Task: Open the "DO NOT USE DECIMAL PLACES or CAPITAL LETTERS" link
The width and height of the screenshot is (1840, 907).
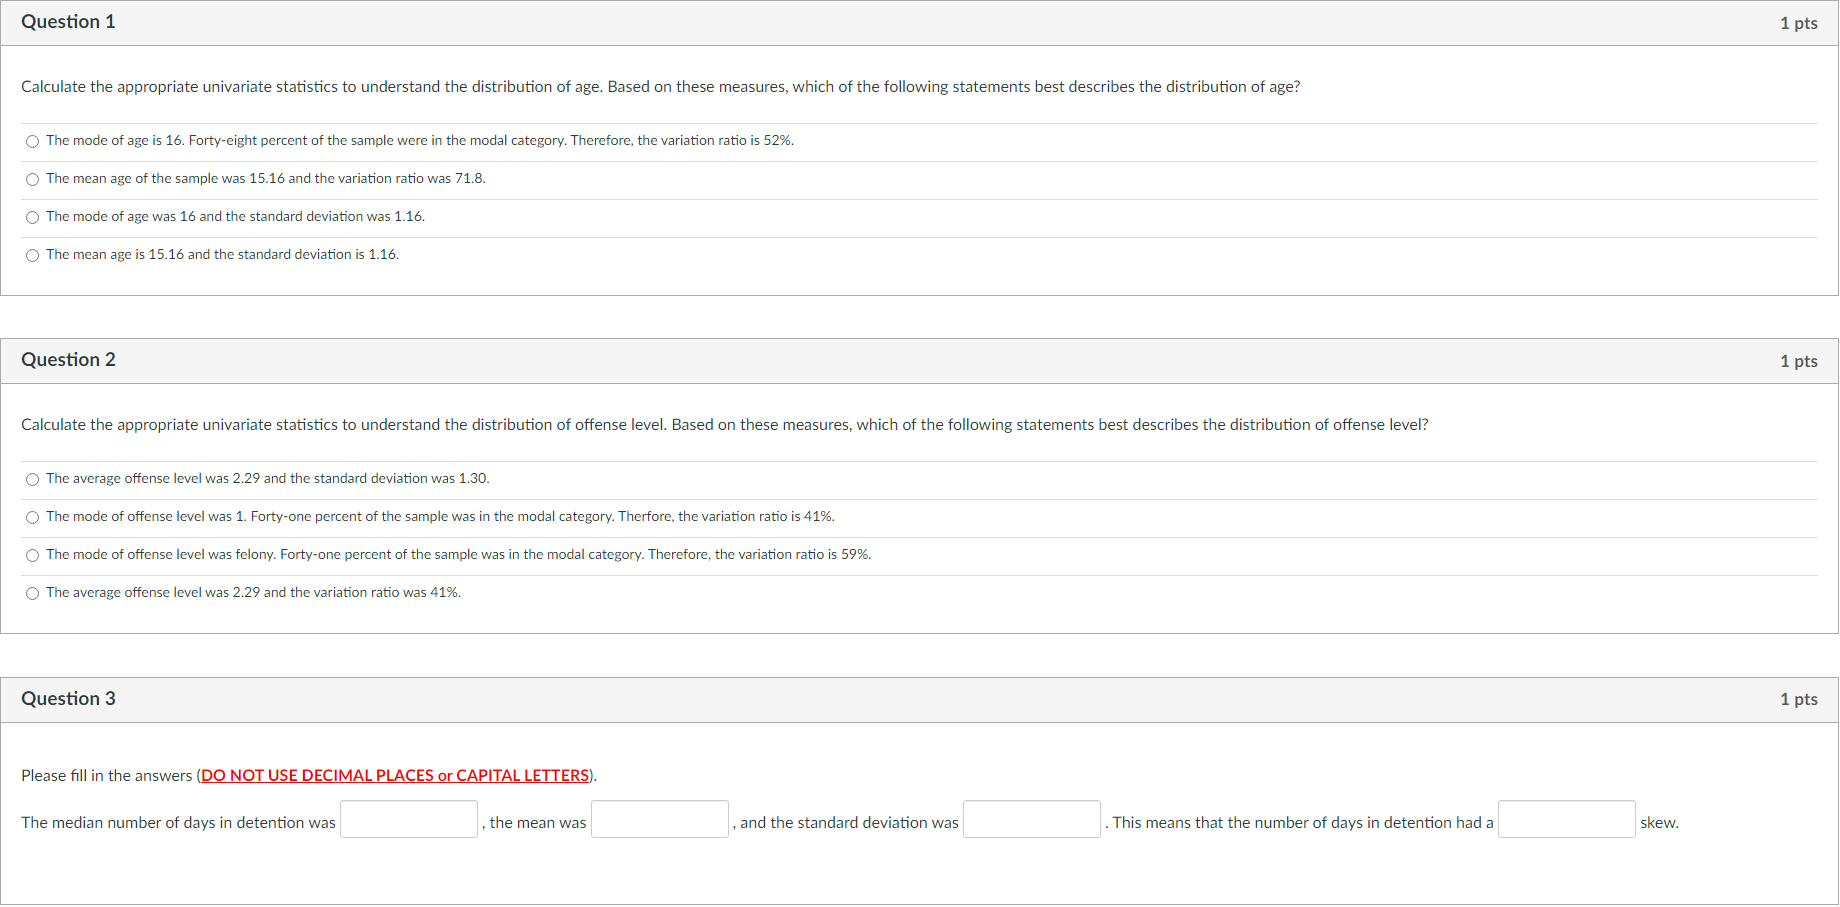Action: [394, 775]
